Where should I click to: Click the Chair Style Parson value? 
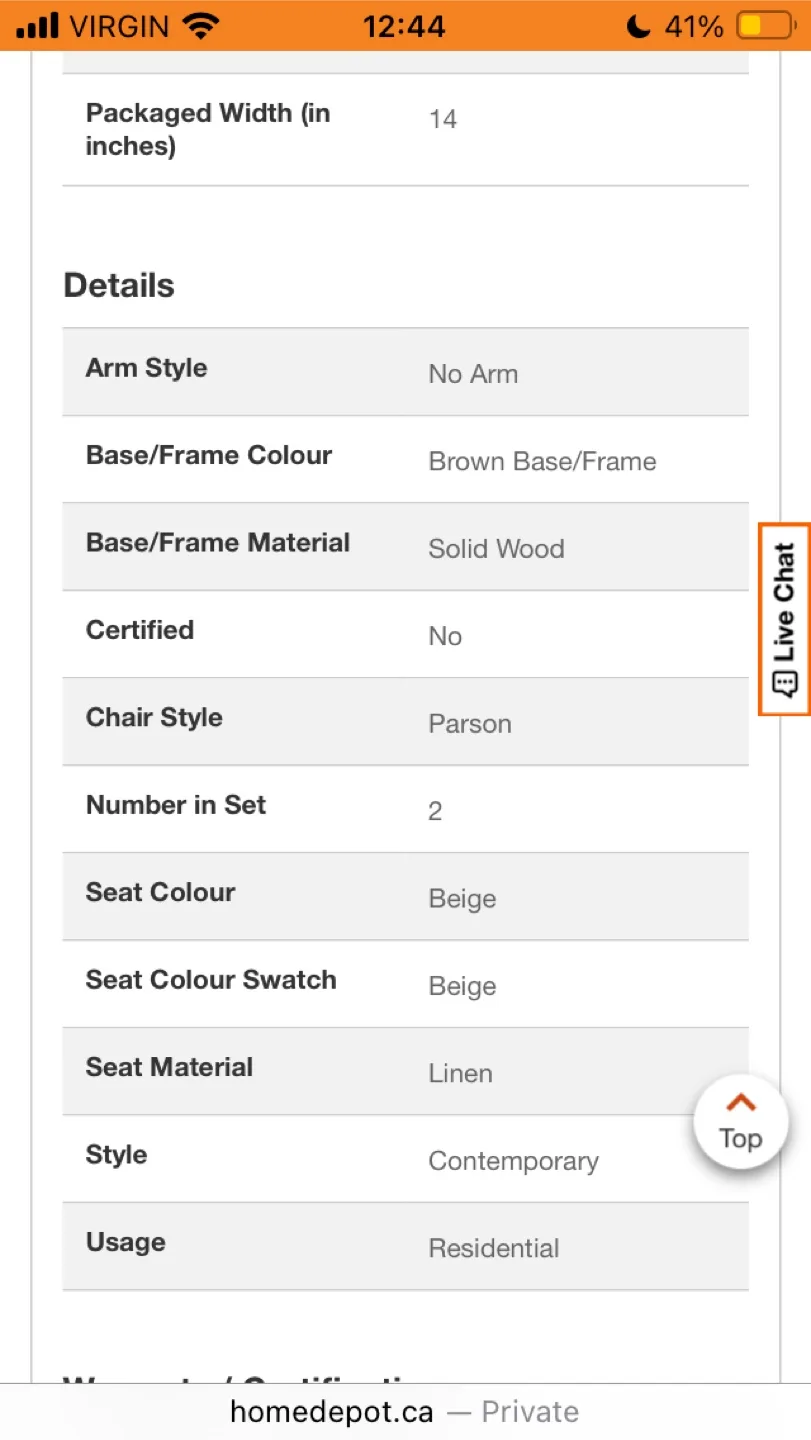click(470, 724)
